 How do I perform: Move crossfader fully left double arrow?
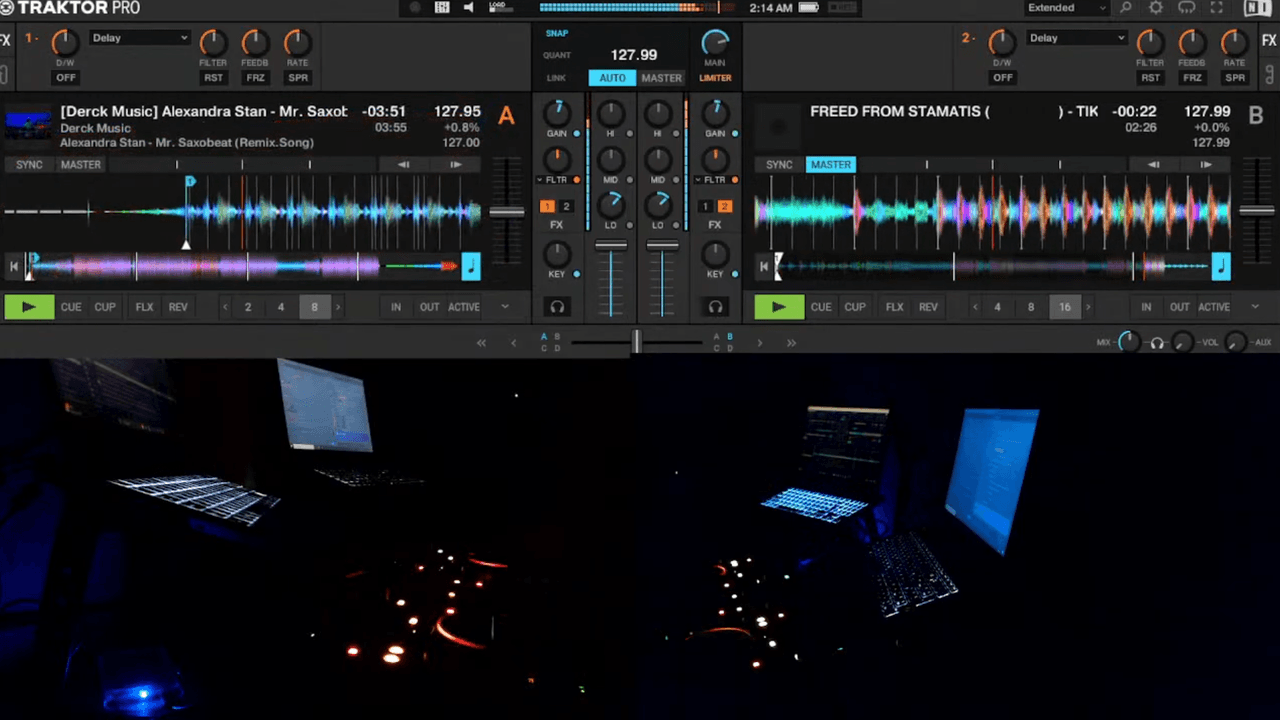click(x=481, y=343)
